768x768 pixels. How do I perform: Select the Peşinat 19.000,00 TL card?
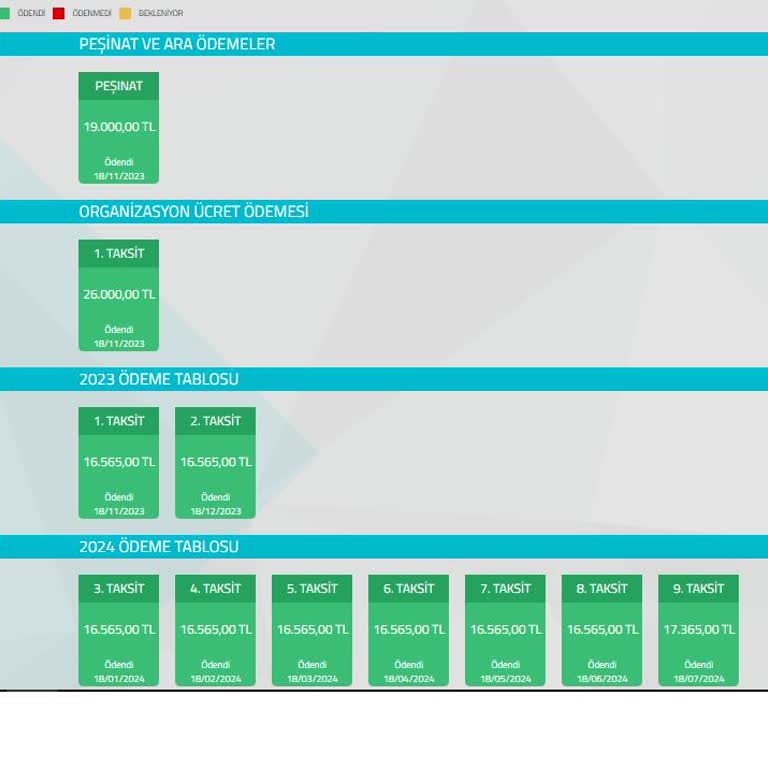click(119, 128)
